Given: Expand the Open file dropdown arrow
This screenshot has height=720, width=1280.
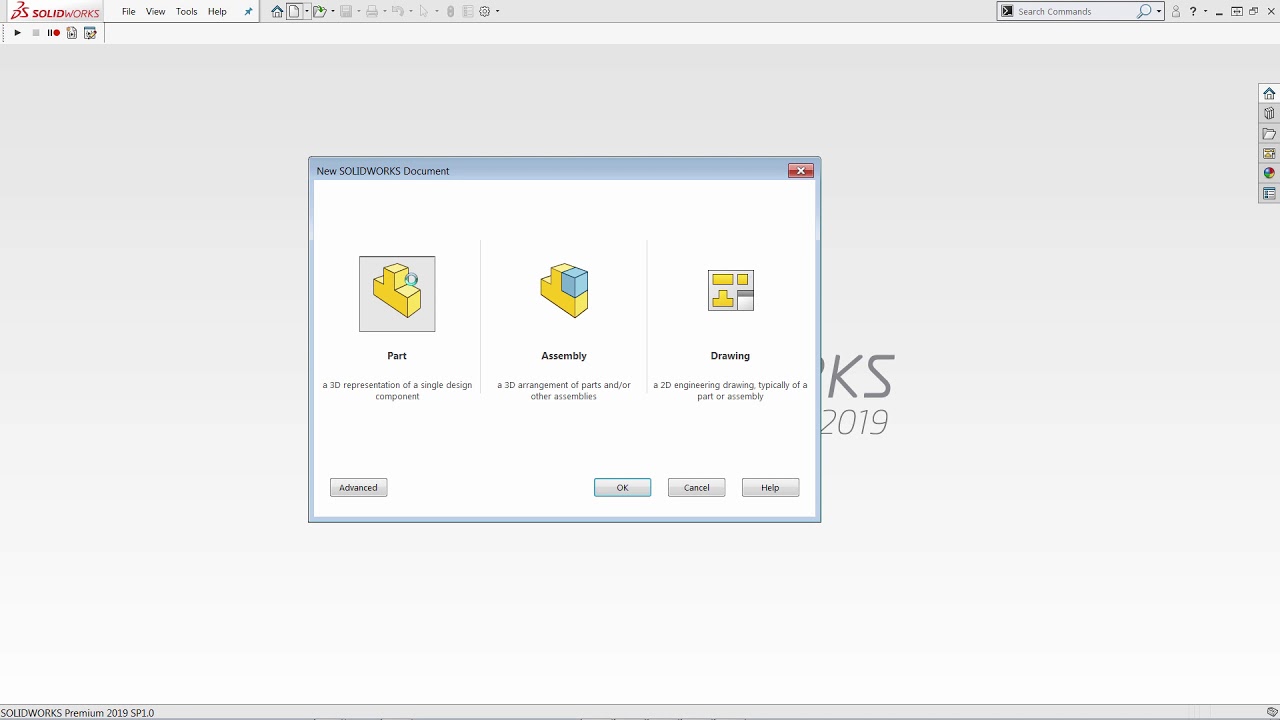Looking at the screenshot, I should coord(333,11).
